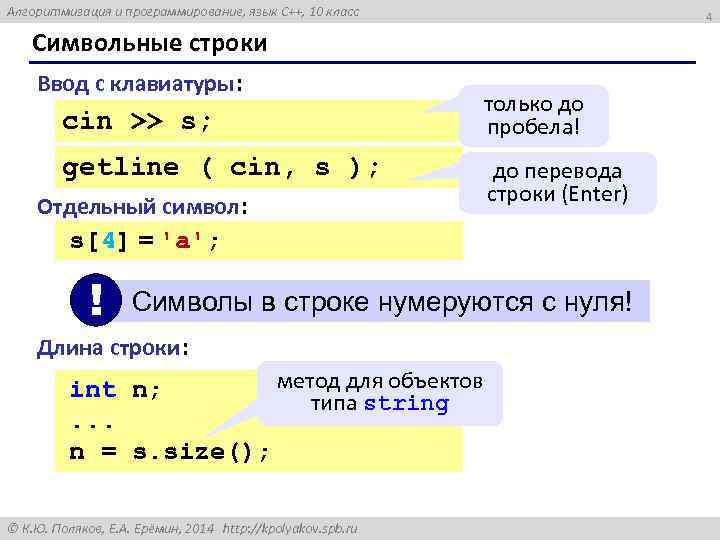The height and width of the screenshot is (540, 720).
Task: Click the copyright text 'К.Ю. Поляков, Е.А. Ерёмин, 2014'
Action: click(x=112, y=529)
